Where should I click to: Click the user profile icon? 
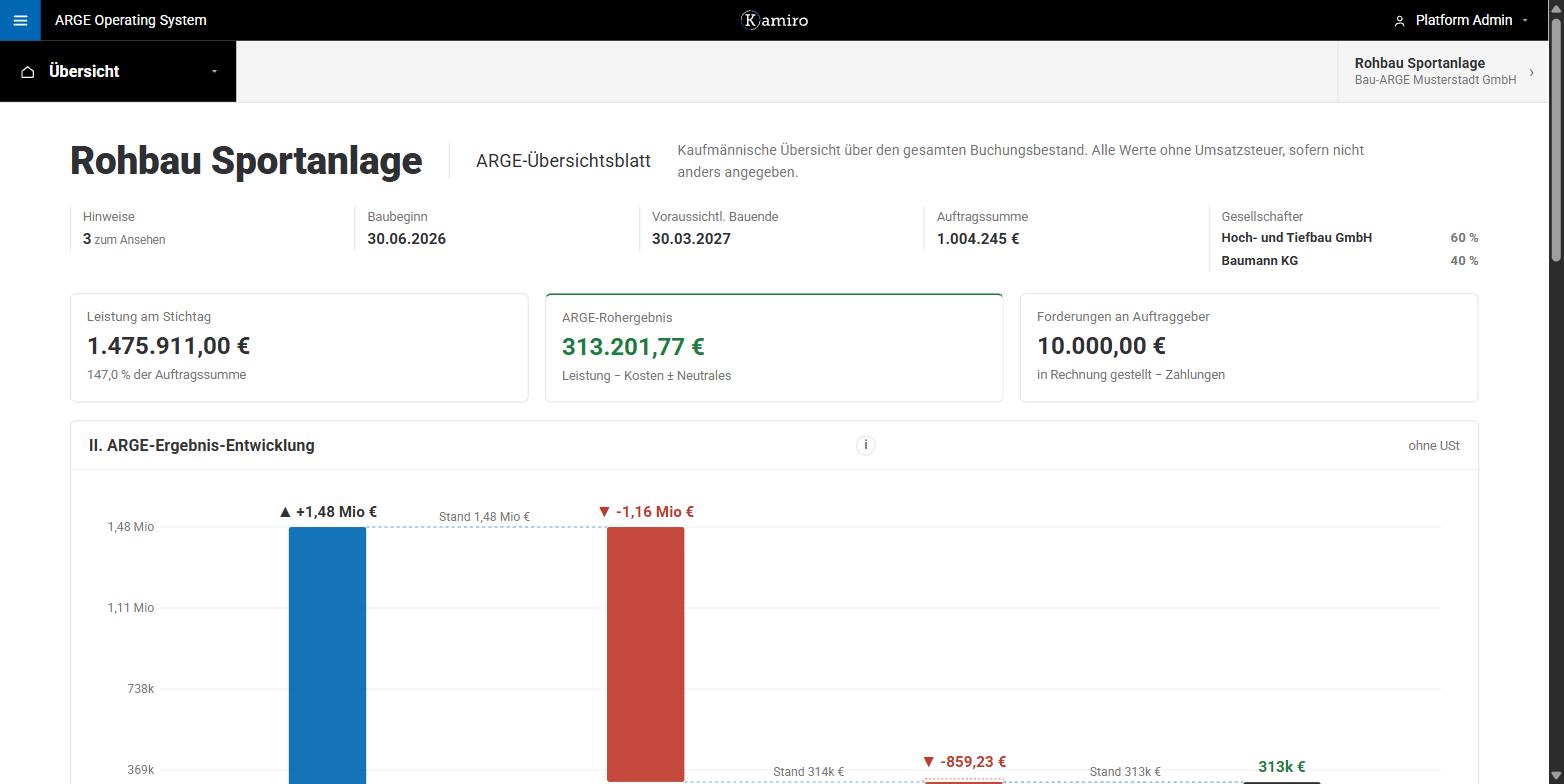point(1399,21)
